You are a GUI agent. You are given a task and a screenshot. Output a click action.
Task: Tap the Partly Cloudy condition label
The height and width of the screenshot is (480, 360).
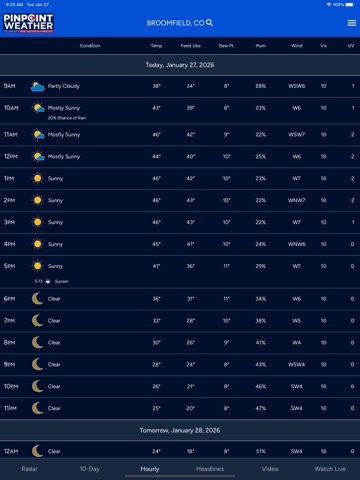(64, 86)
